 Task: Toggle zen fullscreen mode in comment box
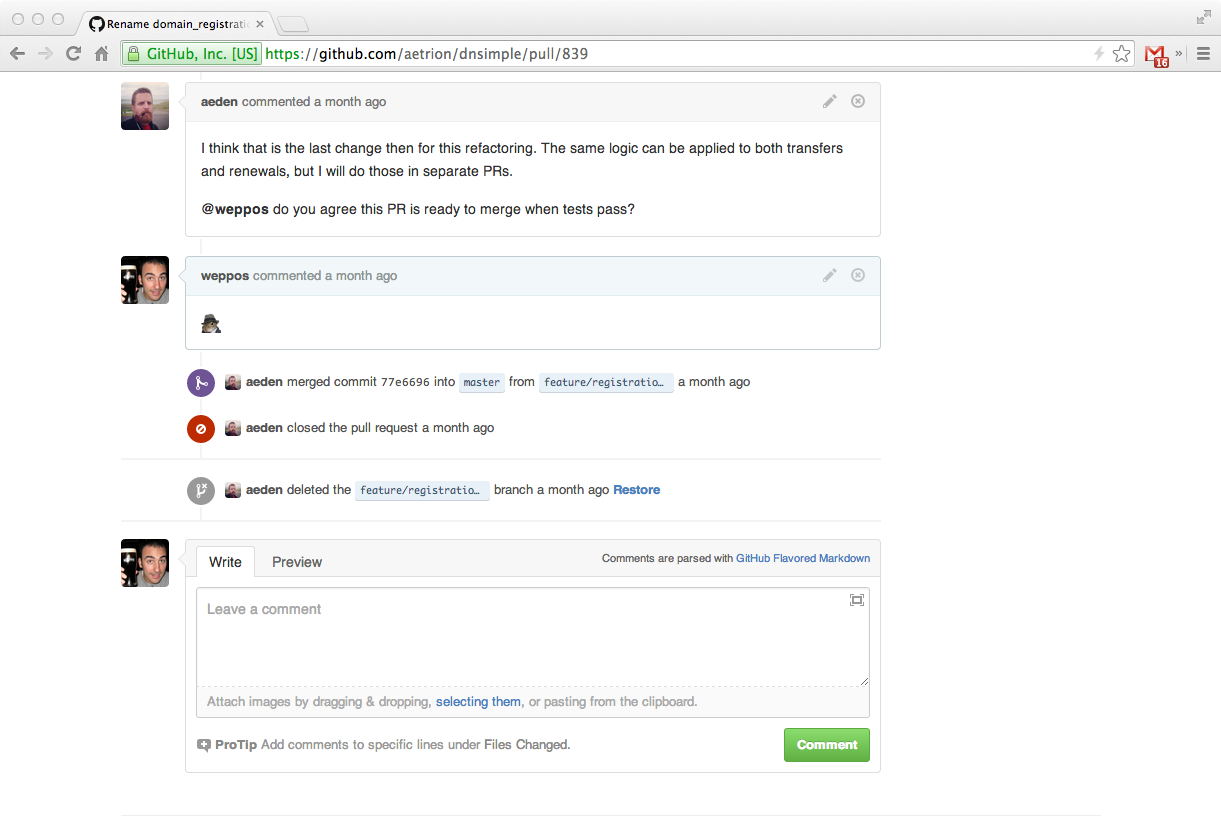(856, 600)
